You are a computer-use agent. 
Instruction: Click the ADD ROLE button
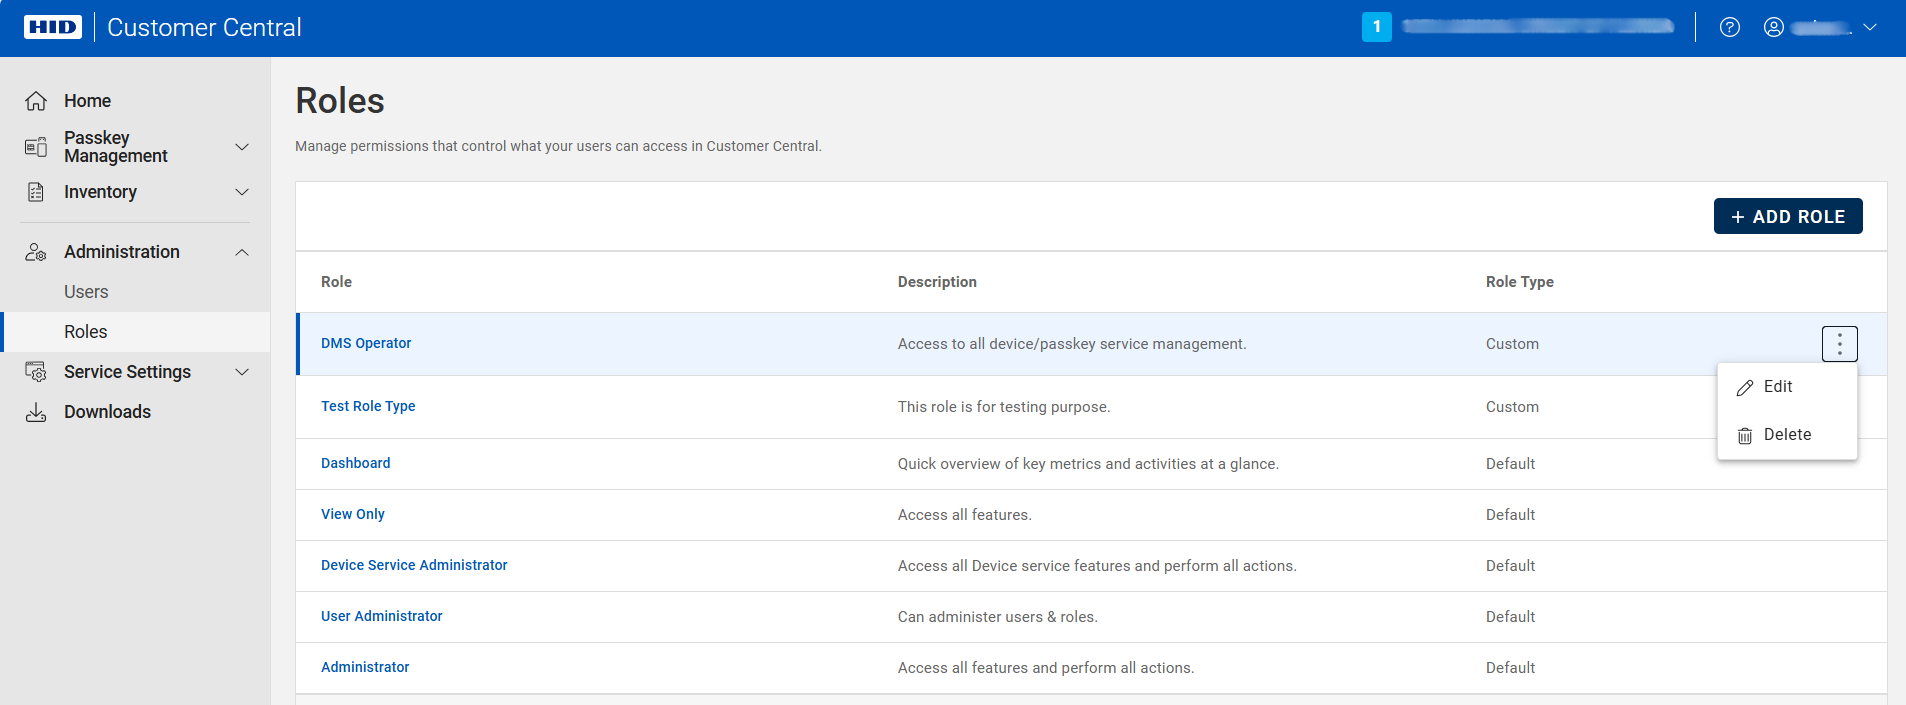1788,216
